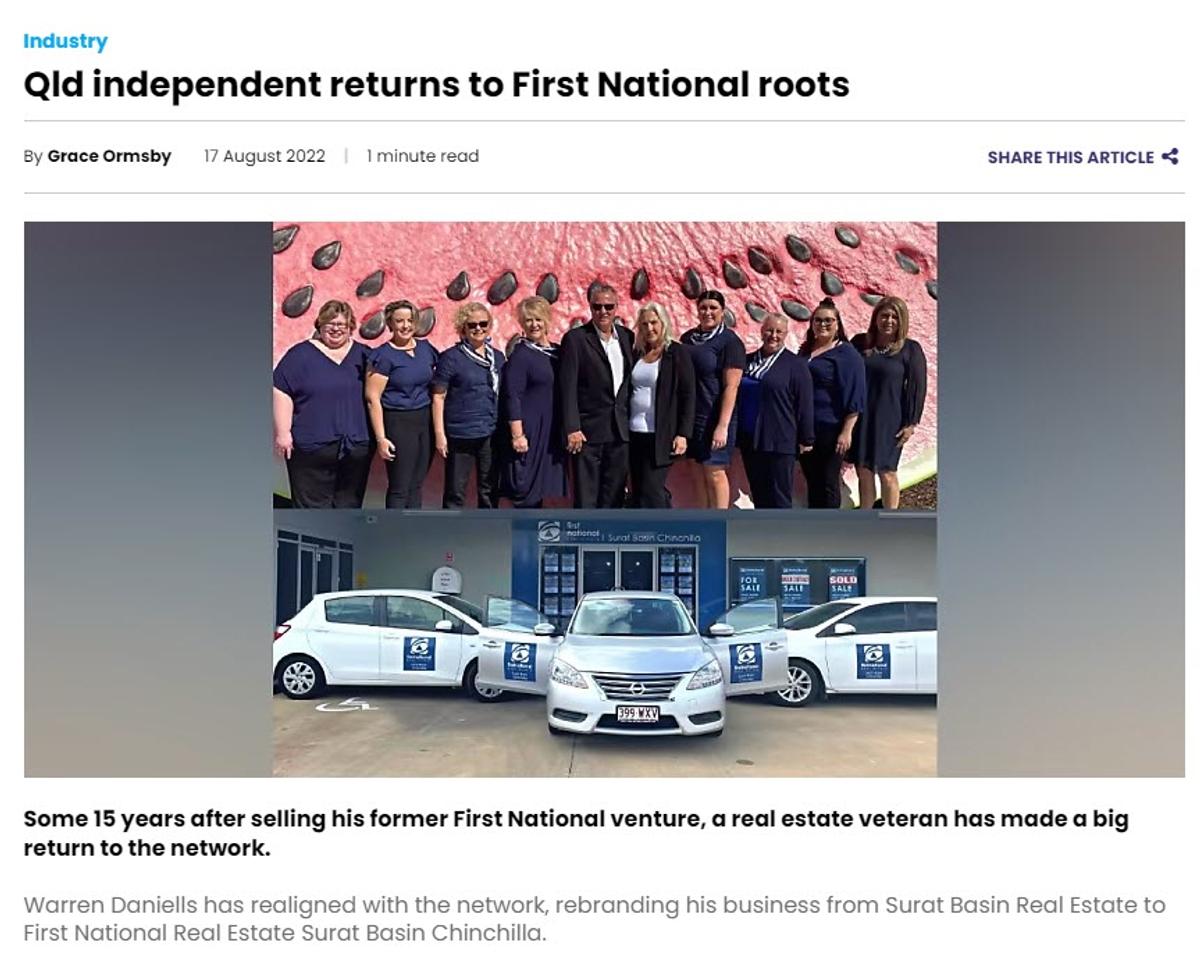Click the First National logo on right white car
The width and height of the screenshot is (1200, 954).
click(x=873, y=661)
